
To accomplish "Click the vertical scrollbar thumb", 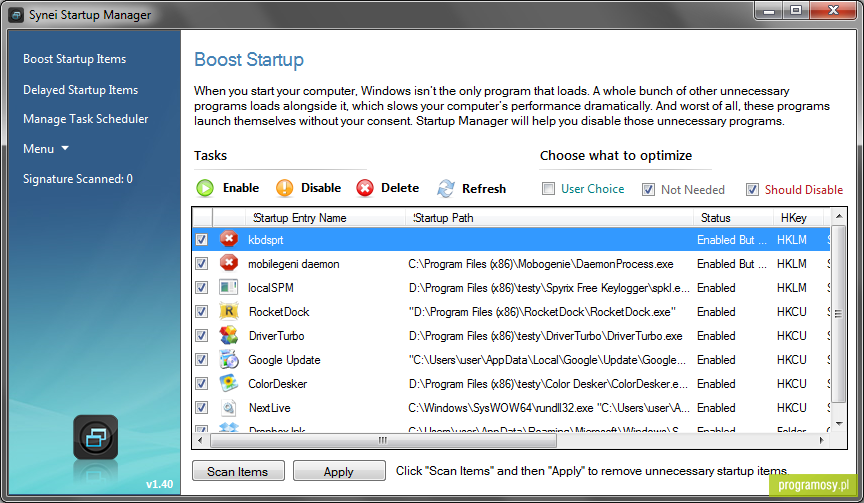I will click(x=839, y=313).
